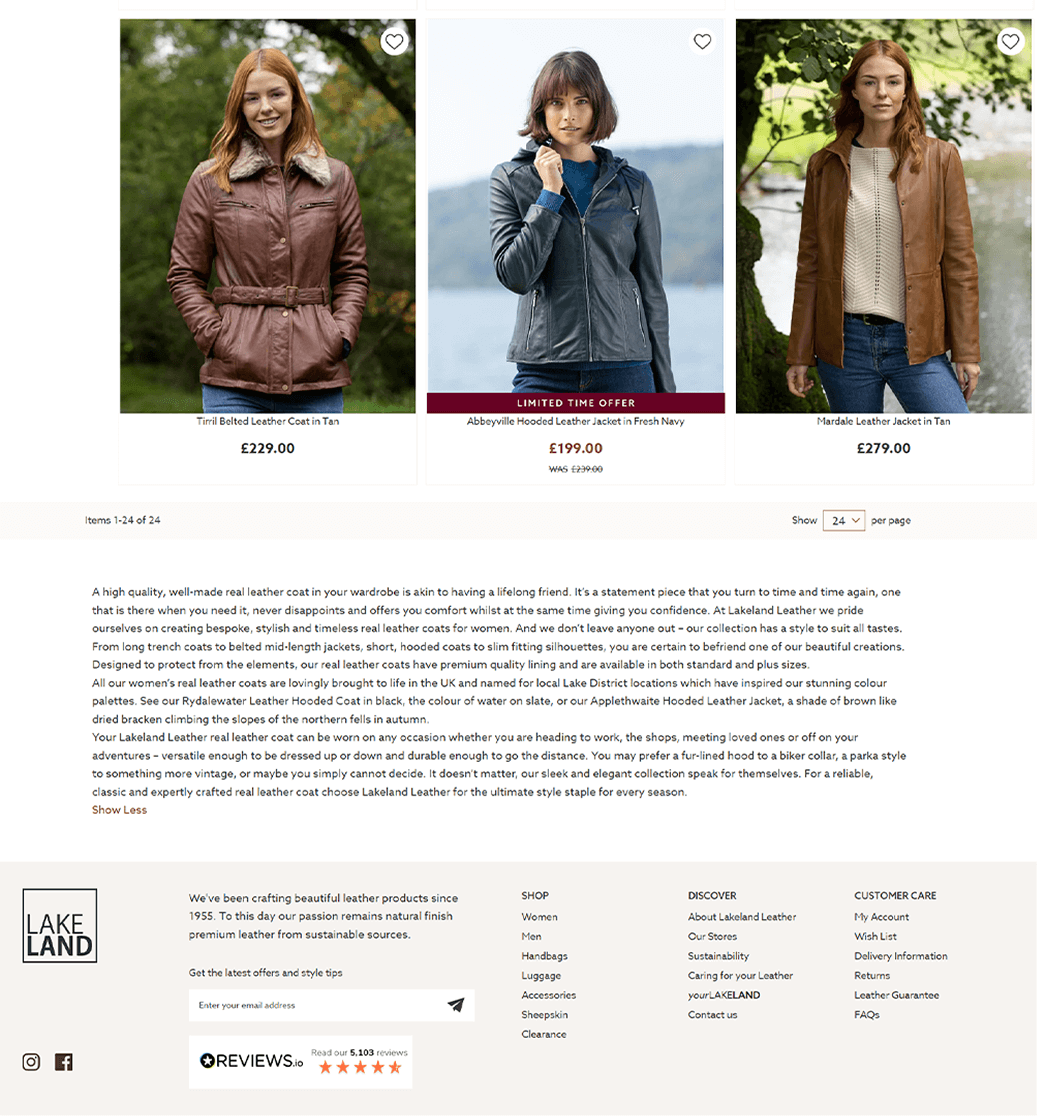Image resolution: width=1038 pixels, height=1119 pixels.
Task: Open the Clearance footer link
Action: (543, 1034)
